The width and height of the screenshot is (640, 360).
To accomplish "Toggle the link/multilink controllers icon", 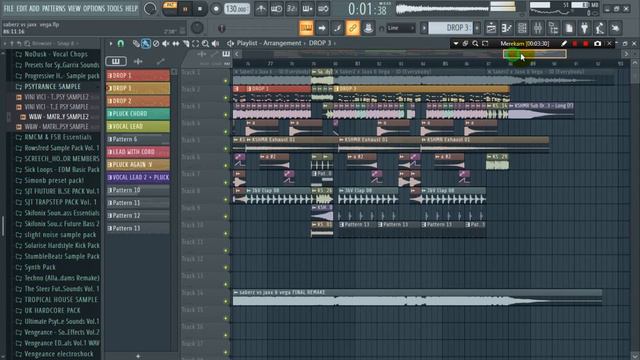I will click(353, 28).
